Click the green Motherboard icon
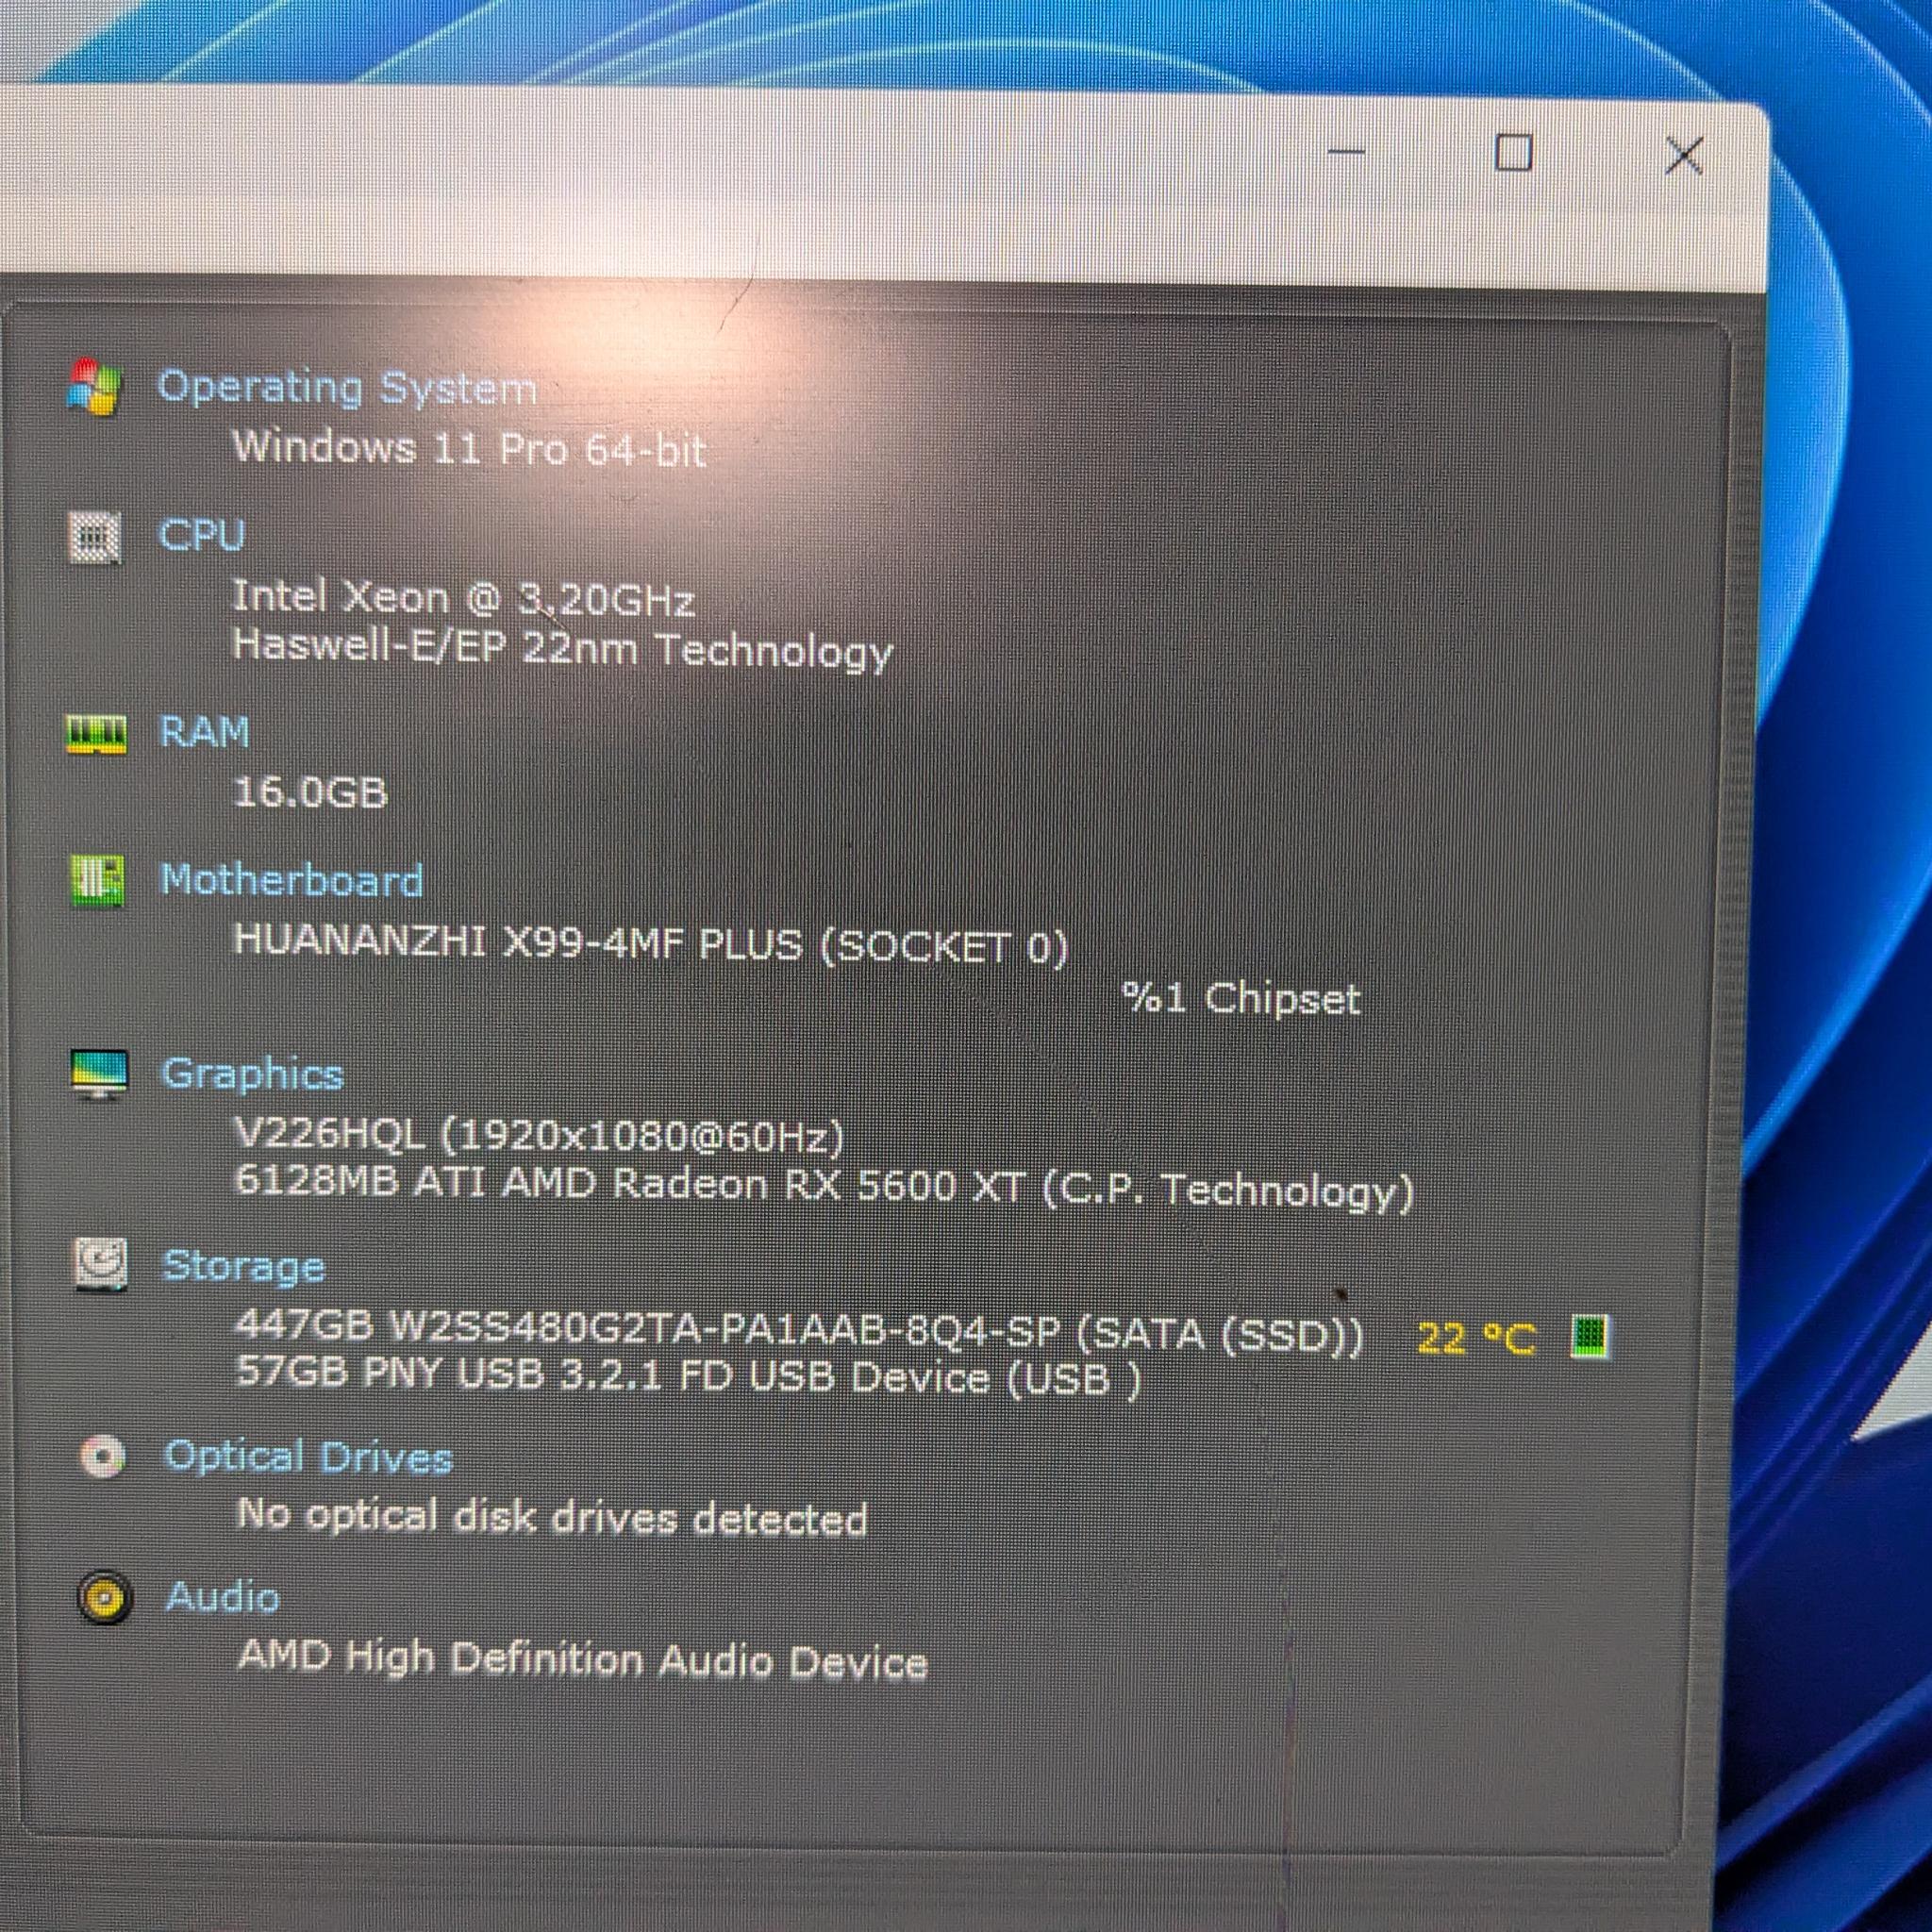This screenshot has width=1932, height=1932. [98, 880]
